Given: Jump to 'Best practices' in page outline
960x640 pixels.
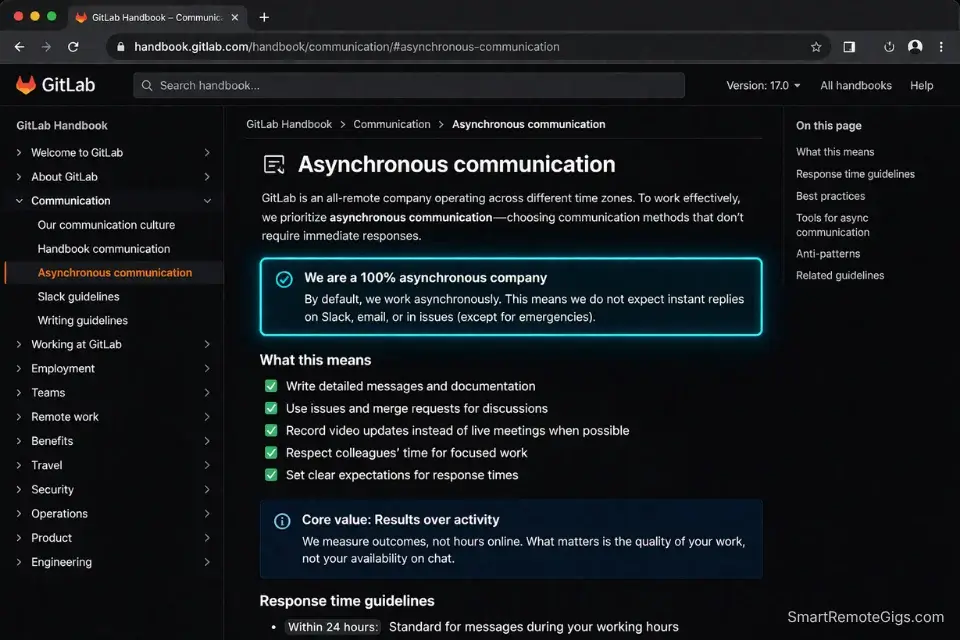Looking at the screenshot, I should tap(830, 196).
